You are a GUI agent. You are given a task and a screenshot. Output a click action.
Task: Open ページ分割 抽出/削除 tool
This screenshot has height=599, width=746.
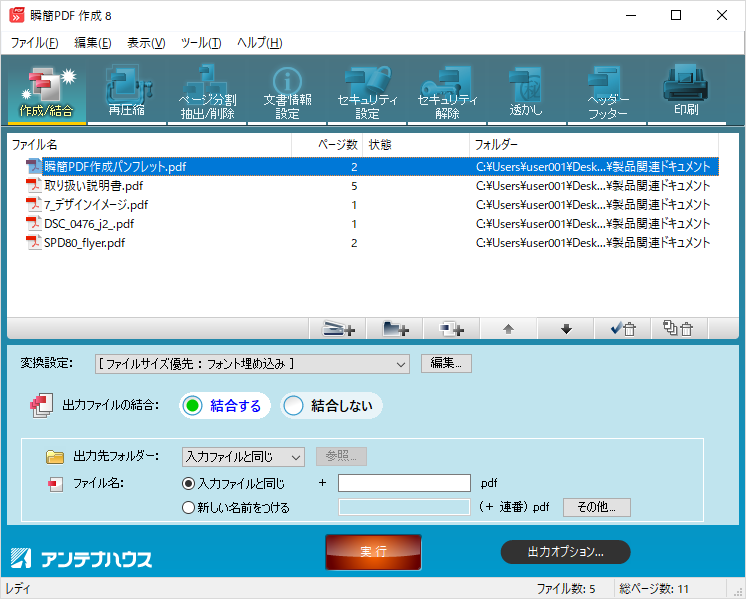(207, 92)
